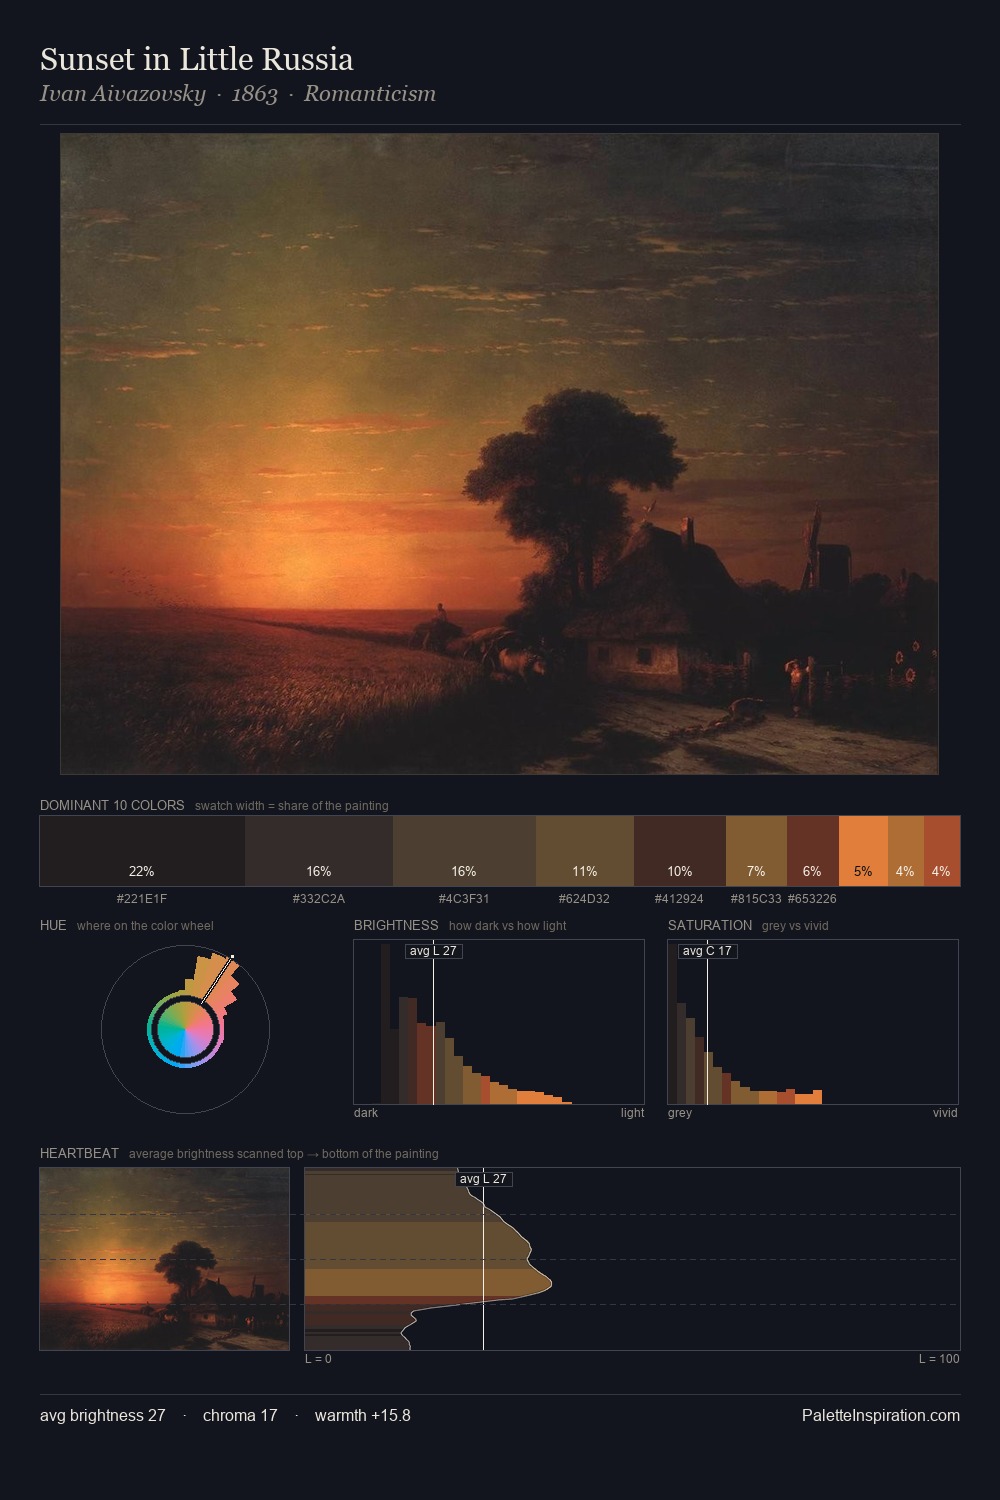Click the hex code #4C3F31
This screenshot has height=1500, width=1000.
click(464, 899)
